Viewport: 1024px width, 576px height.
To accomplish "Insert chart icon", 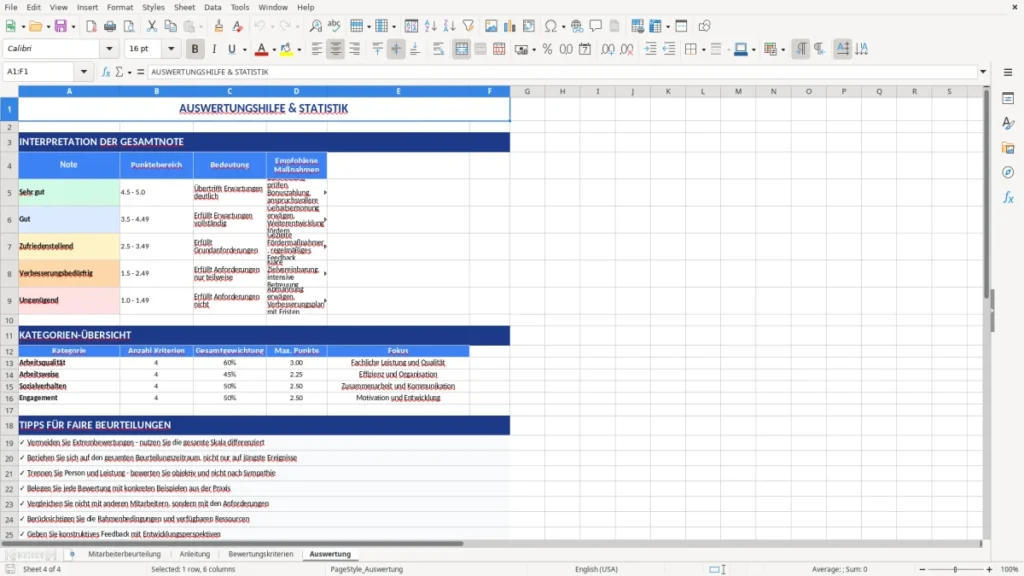I will click(510, 26).
